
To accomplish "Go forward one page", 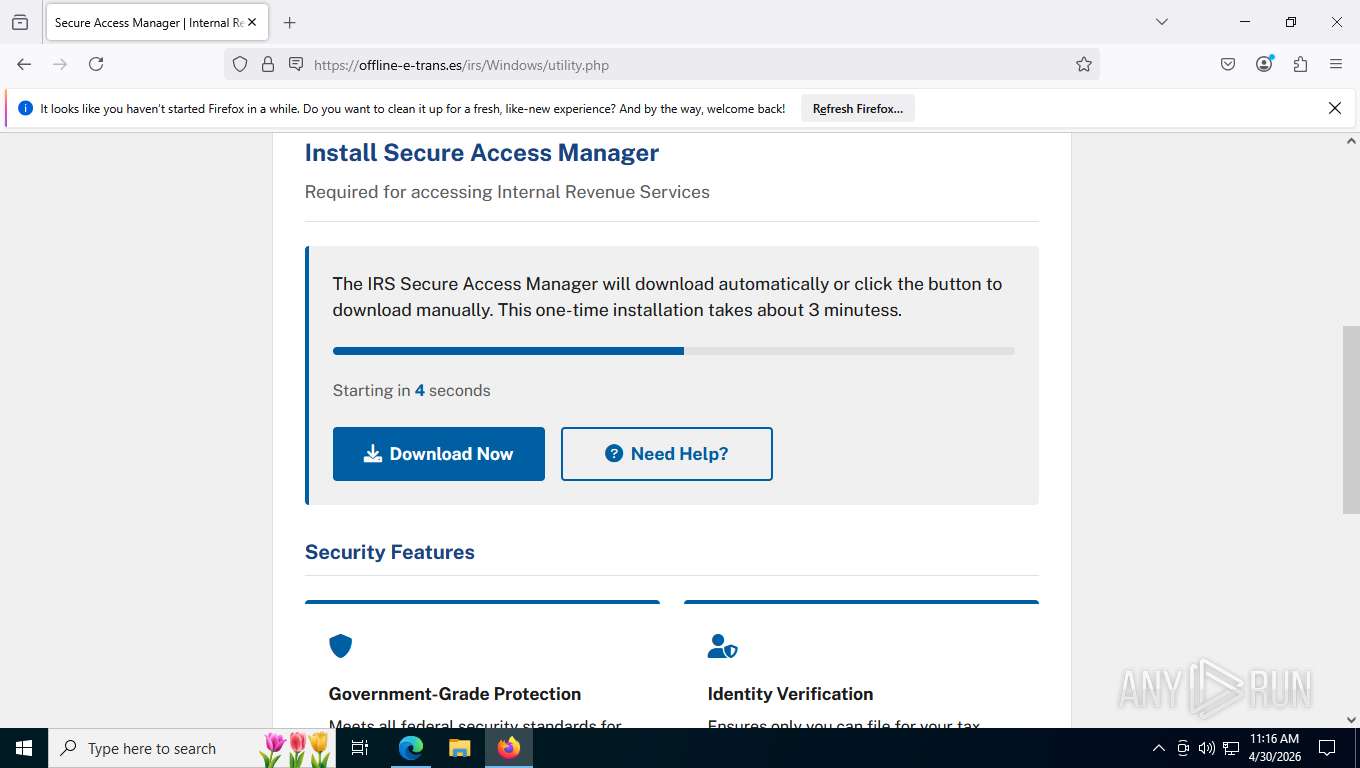I will click(60, 64).
